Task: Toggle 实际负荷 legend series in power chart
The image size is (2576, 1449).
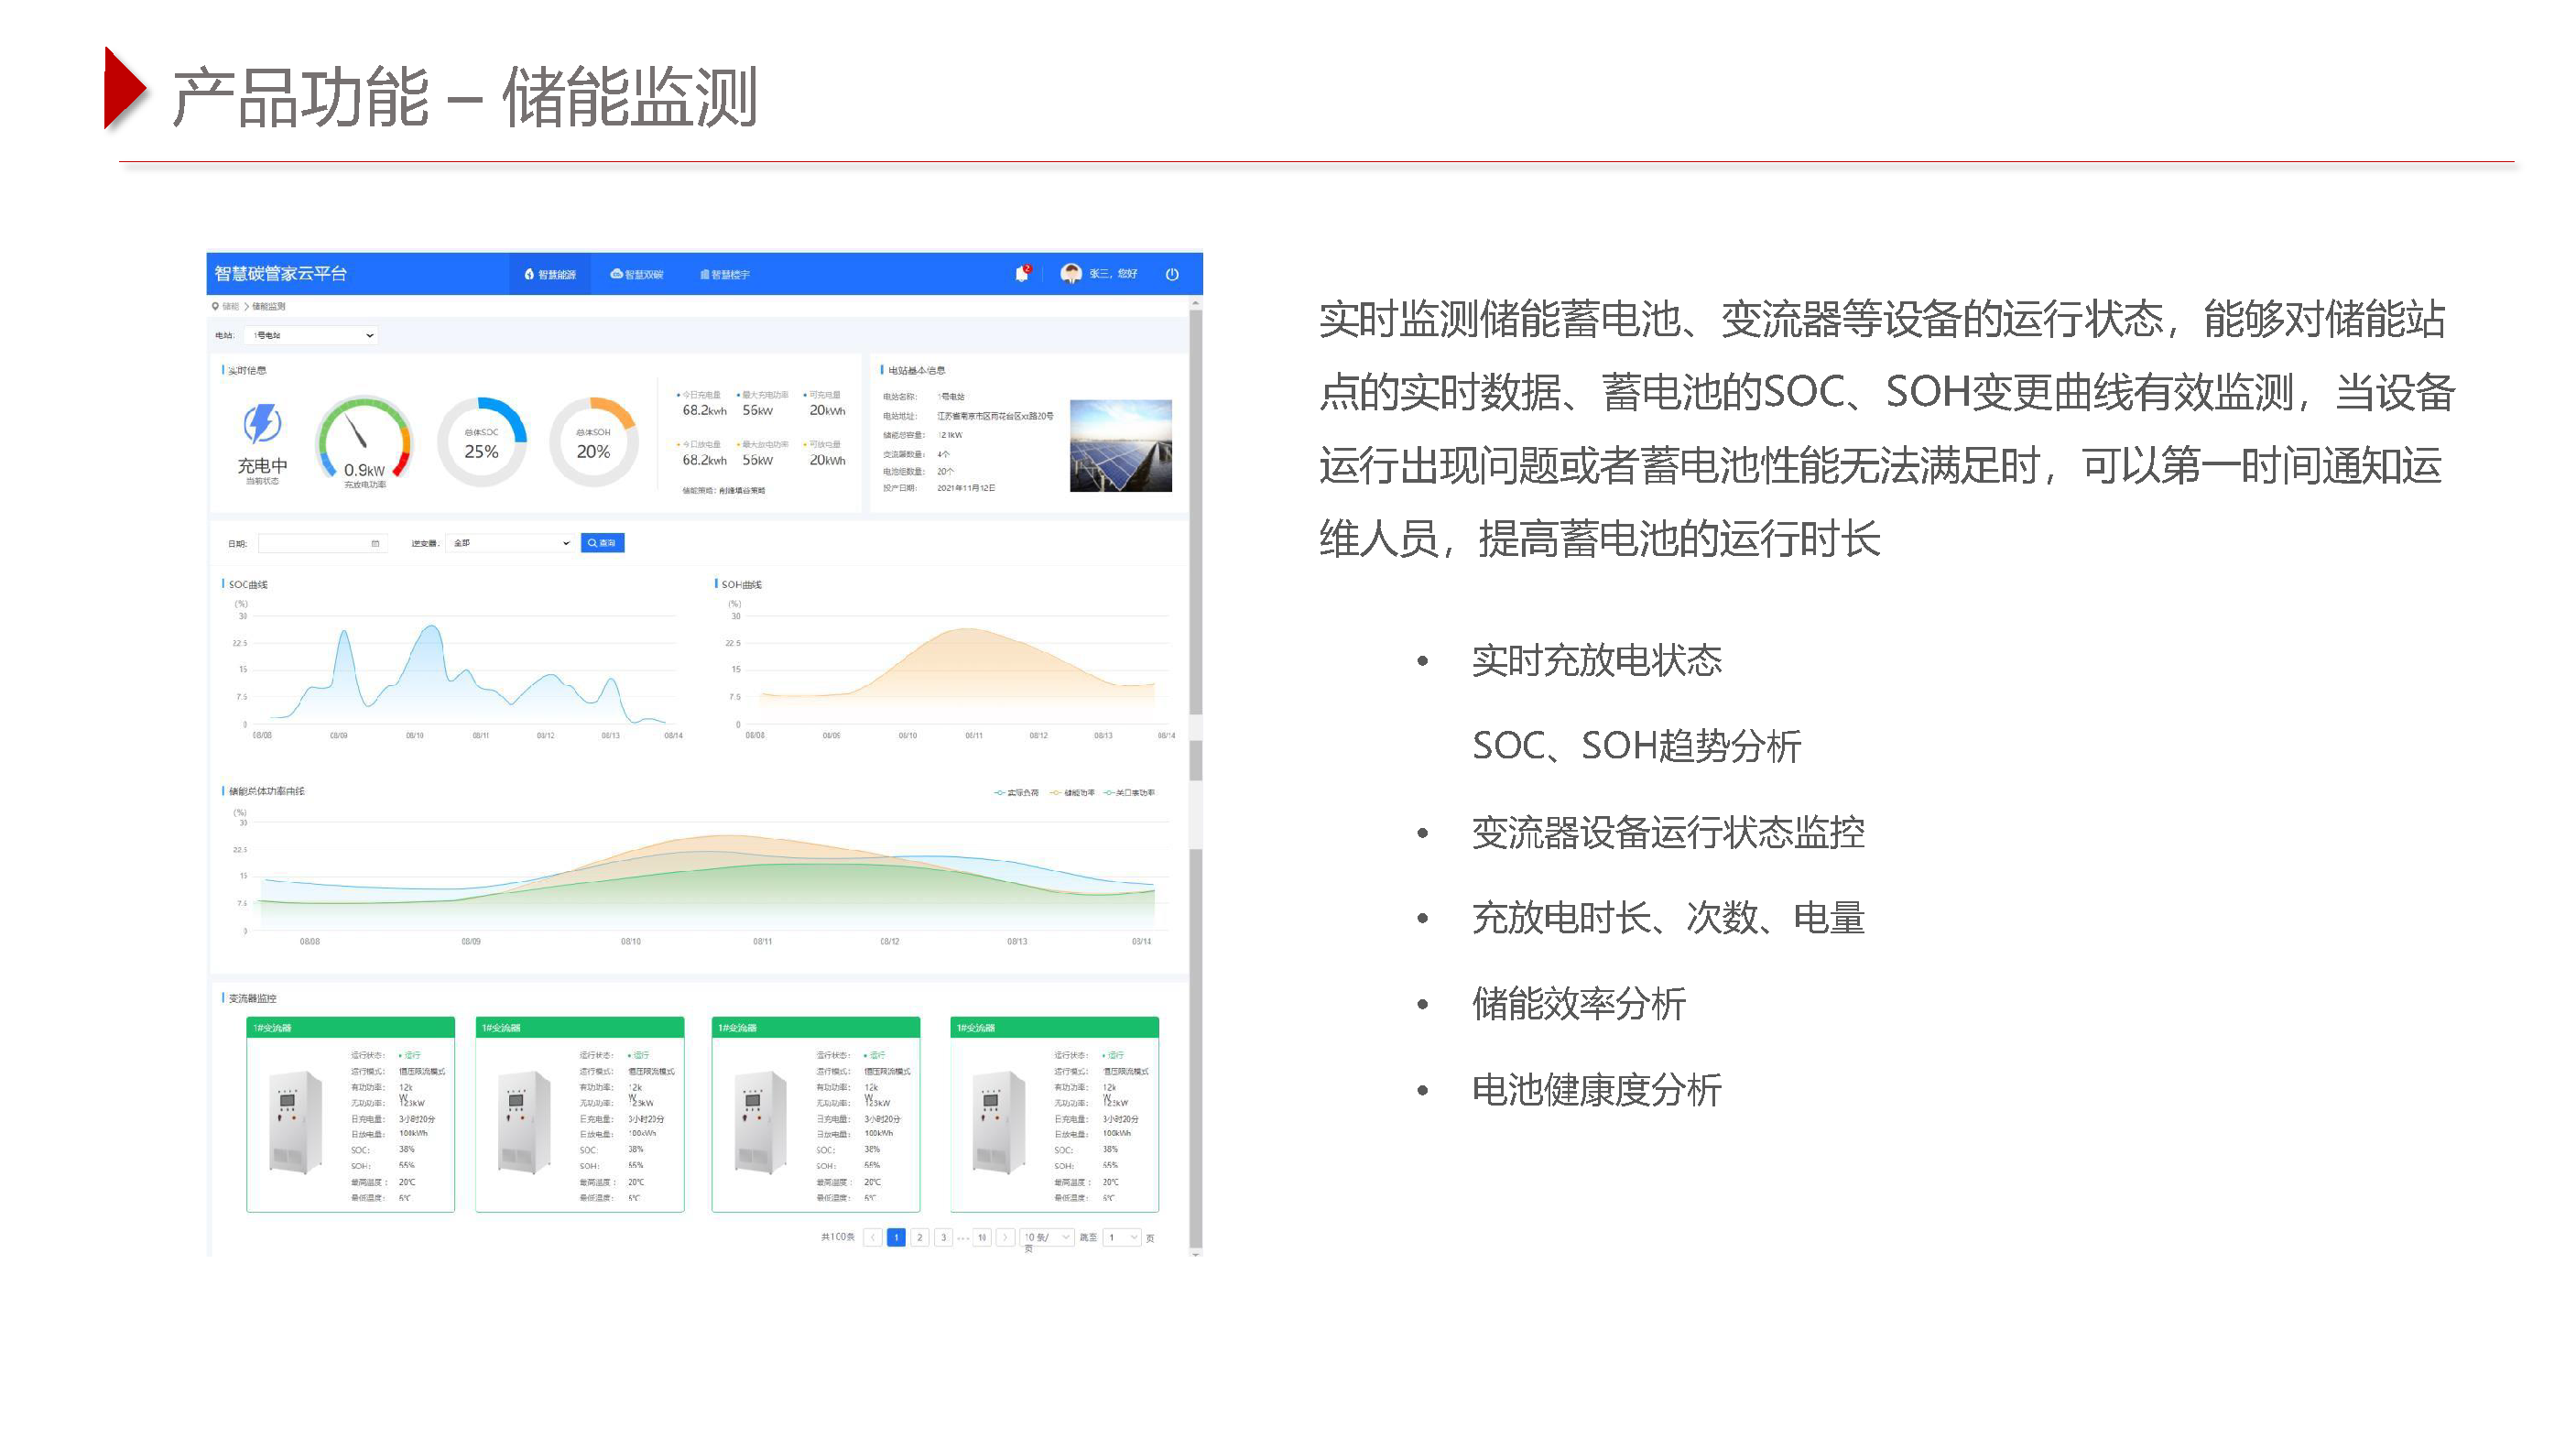Action: [1017, 792]
